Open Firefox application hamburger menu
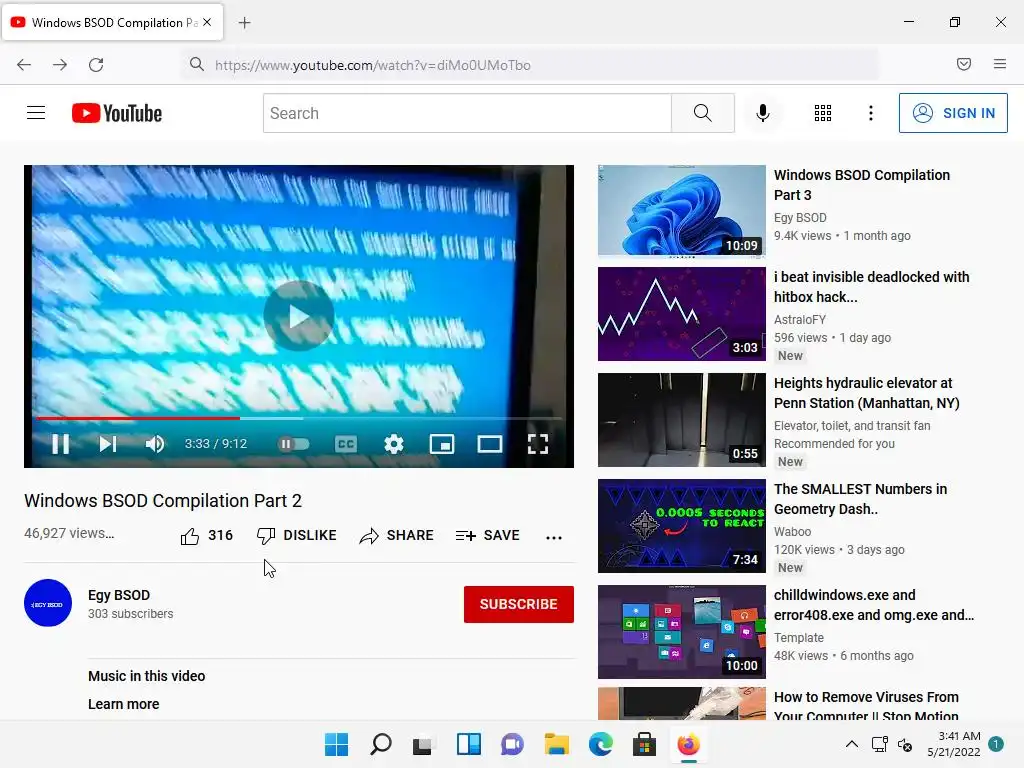 pyautogui.click(x=1000, y=64)
